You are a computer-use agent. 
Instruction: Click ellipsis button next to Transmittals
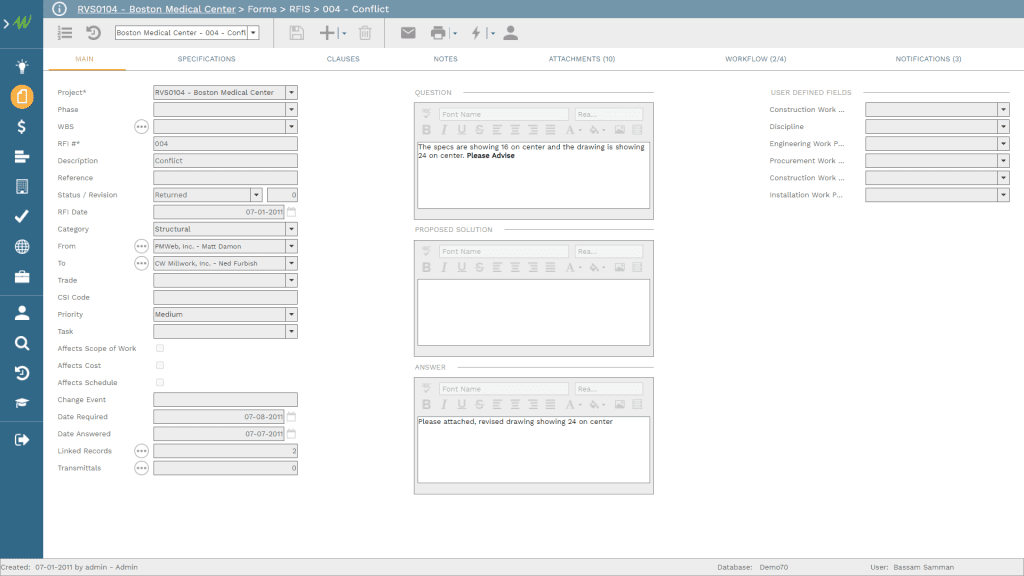pos(141,468)
